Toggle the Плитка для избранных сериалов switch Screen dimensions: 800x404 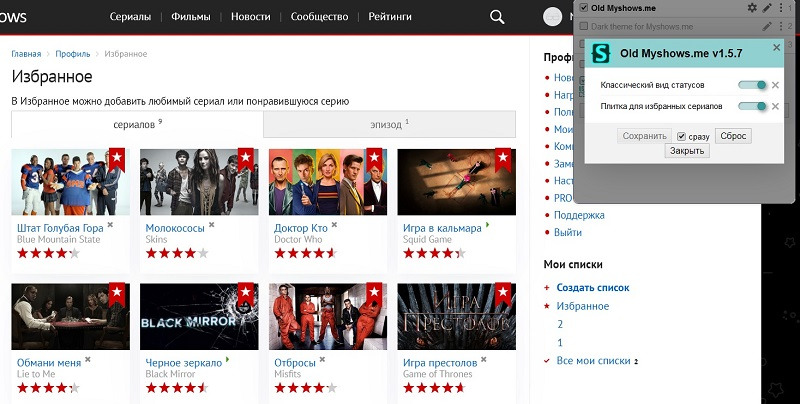[x=753, y=107]
